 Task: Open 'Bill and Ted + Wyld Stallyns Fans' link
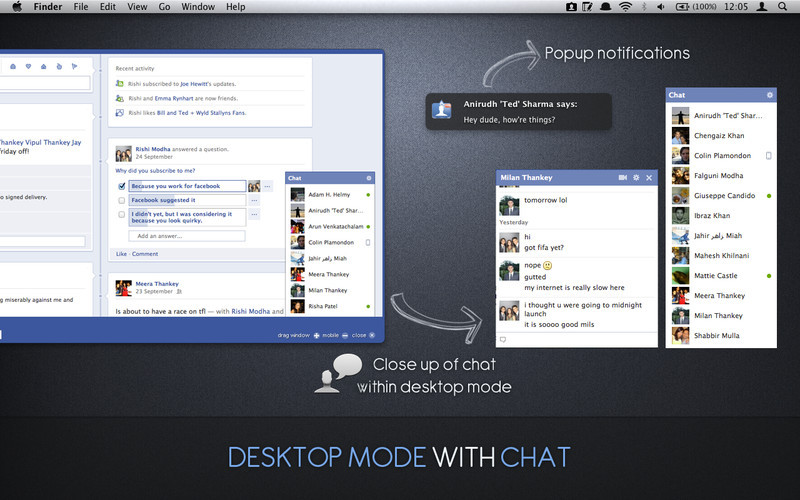point(202,113)
